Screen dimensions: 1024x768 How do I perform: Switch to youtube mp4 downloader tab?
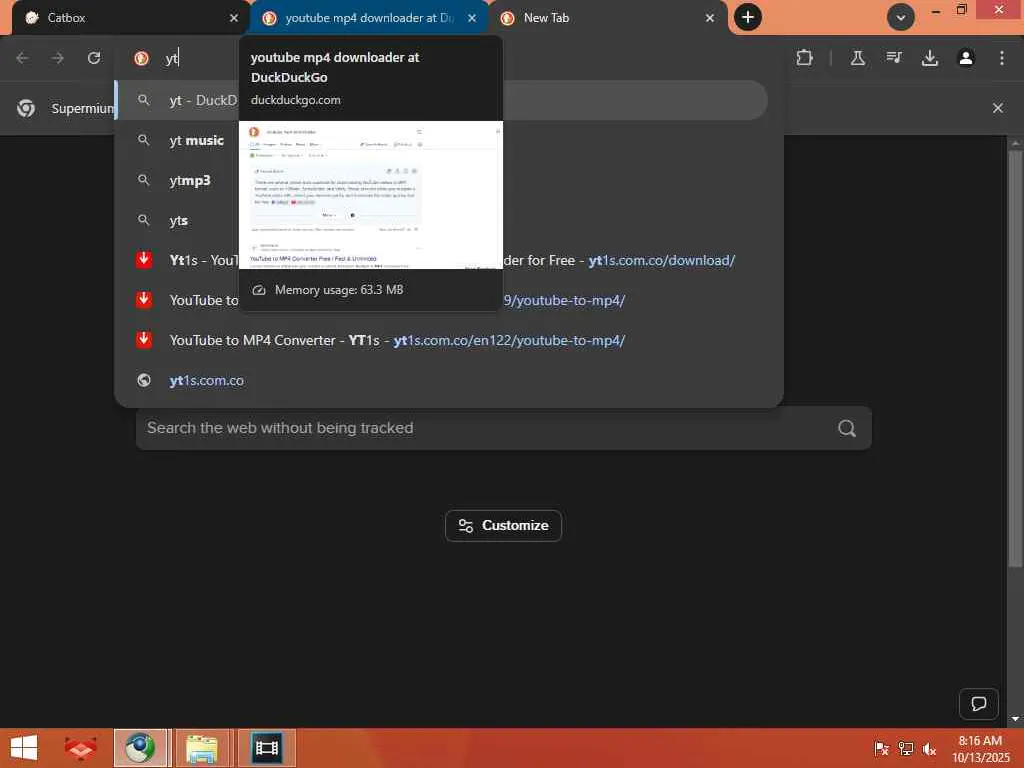369,18
